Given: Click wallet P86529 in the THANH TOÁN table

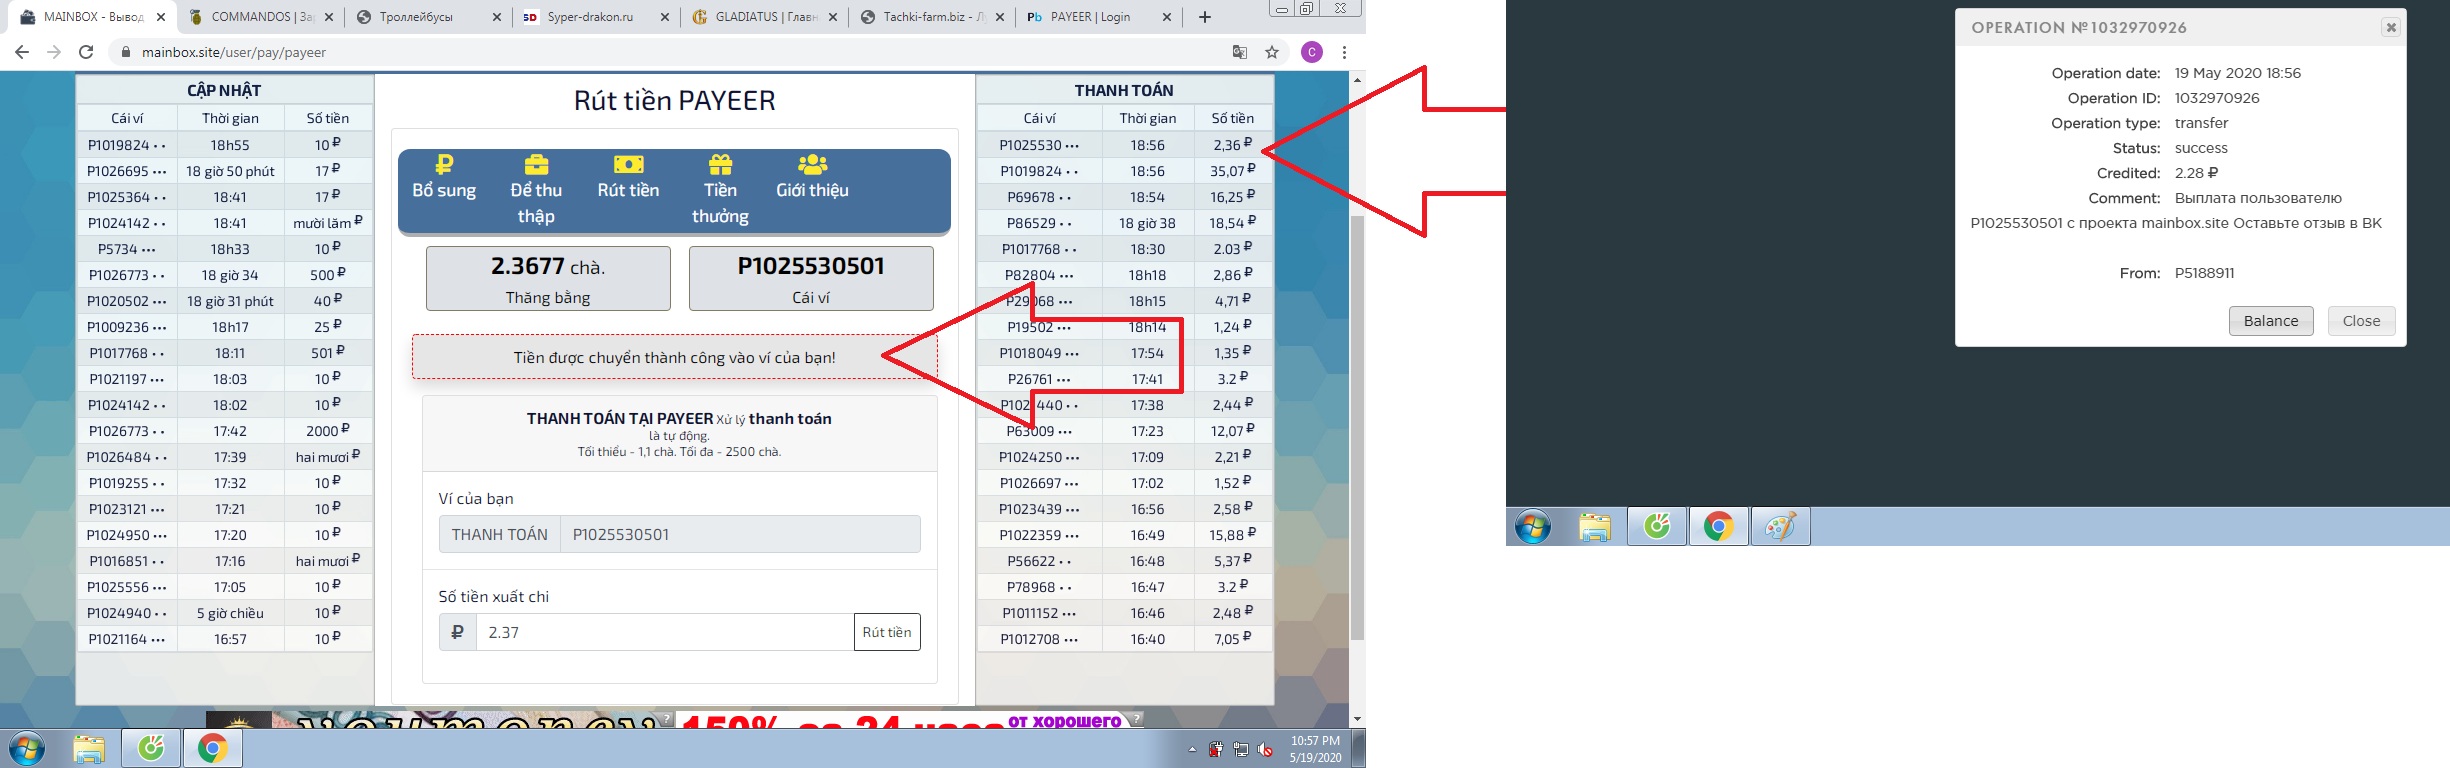Looking at the screenshot, I should (x=1039, y=223).
